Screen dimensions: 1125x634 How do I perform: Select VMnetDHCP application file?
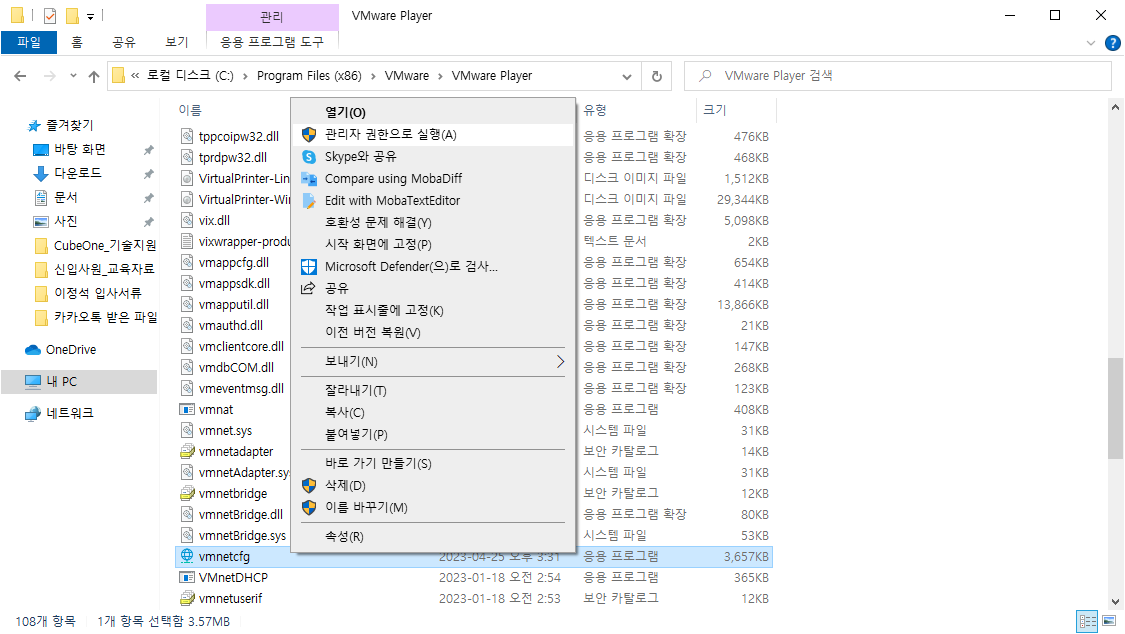(x=233, y=577)
